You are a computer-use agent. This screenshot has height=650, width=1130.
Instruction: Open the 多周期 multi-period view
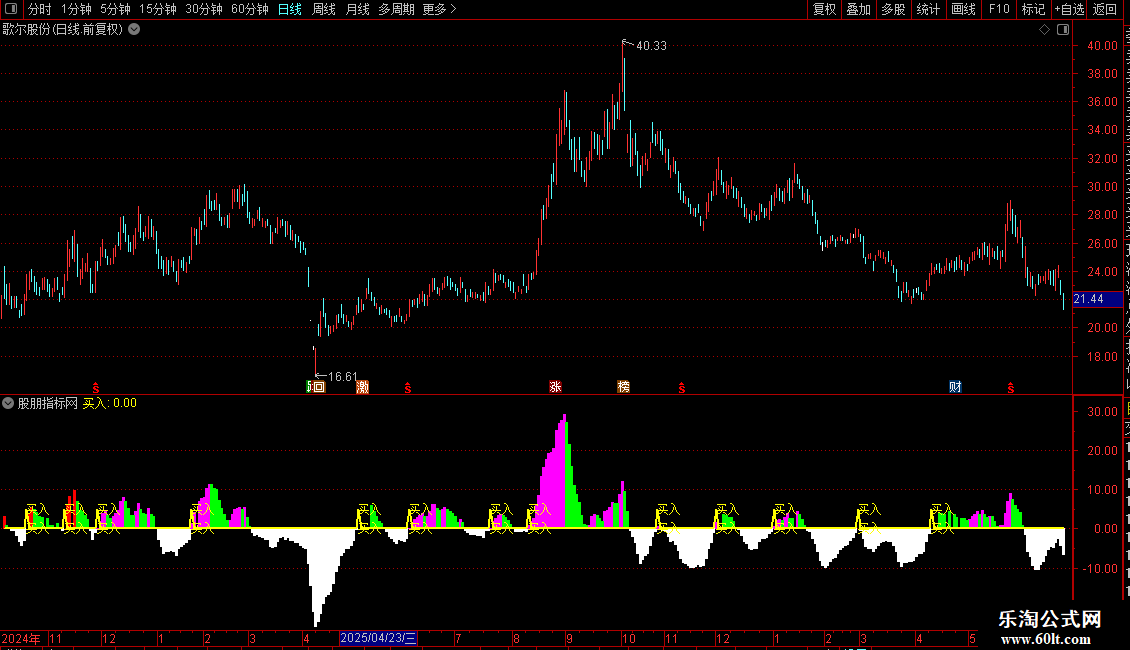tap(396, 9)
